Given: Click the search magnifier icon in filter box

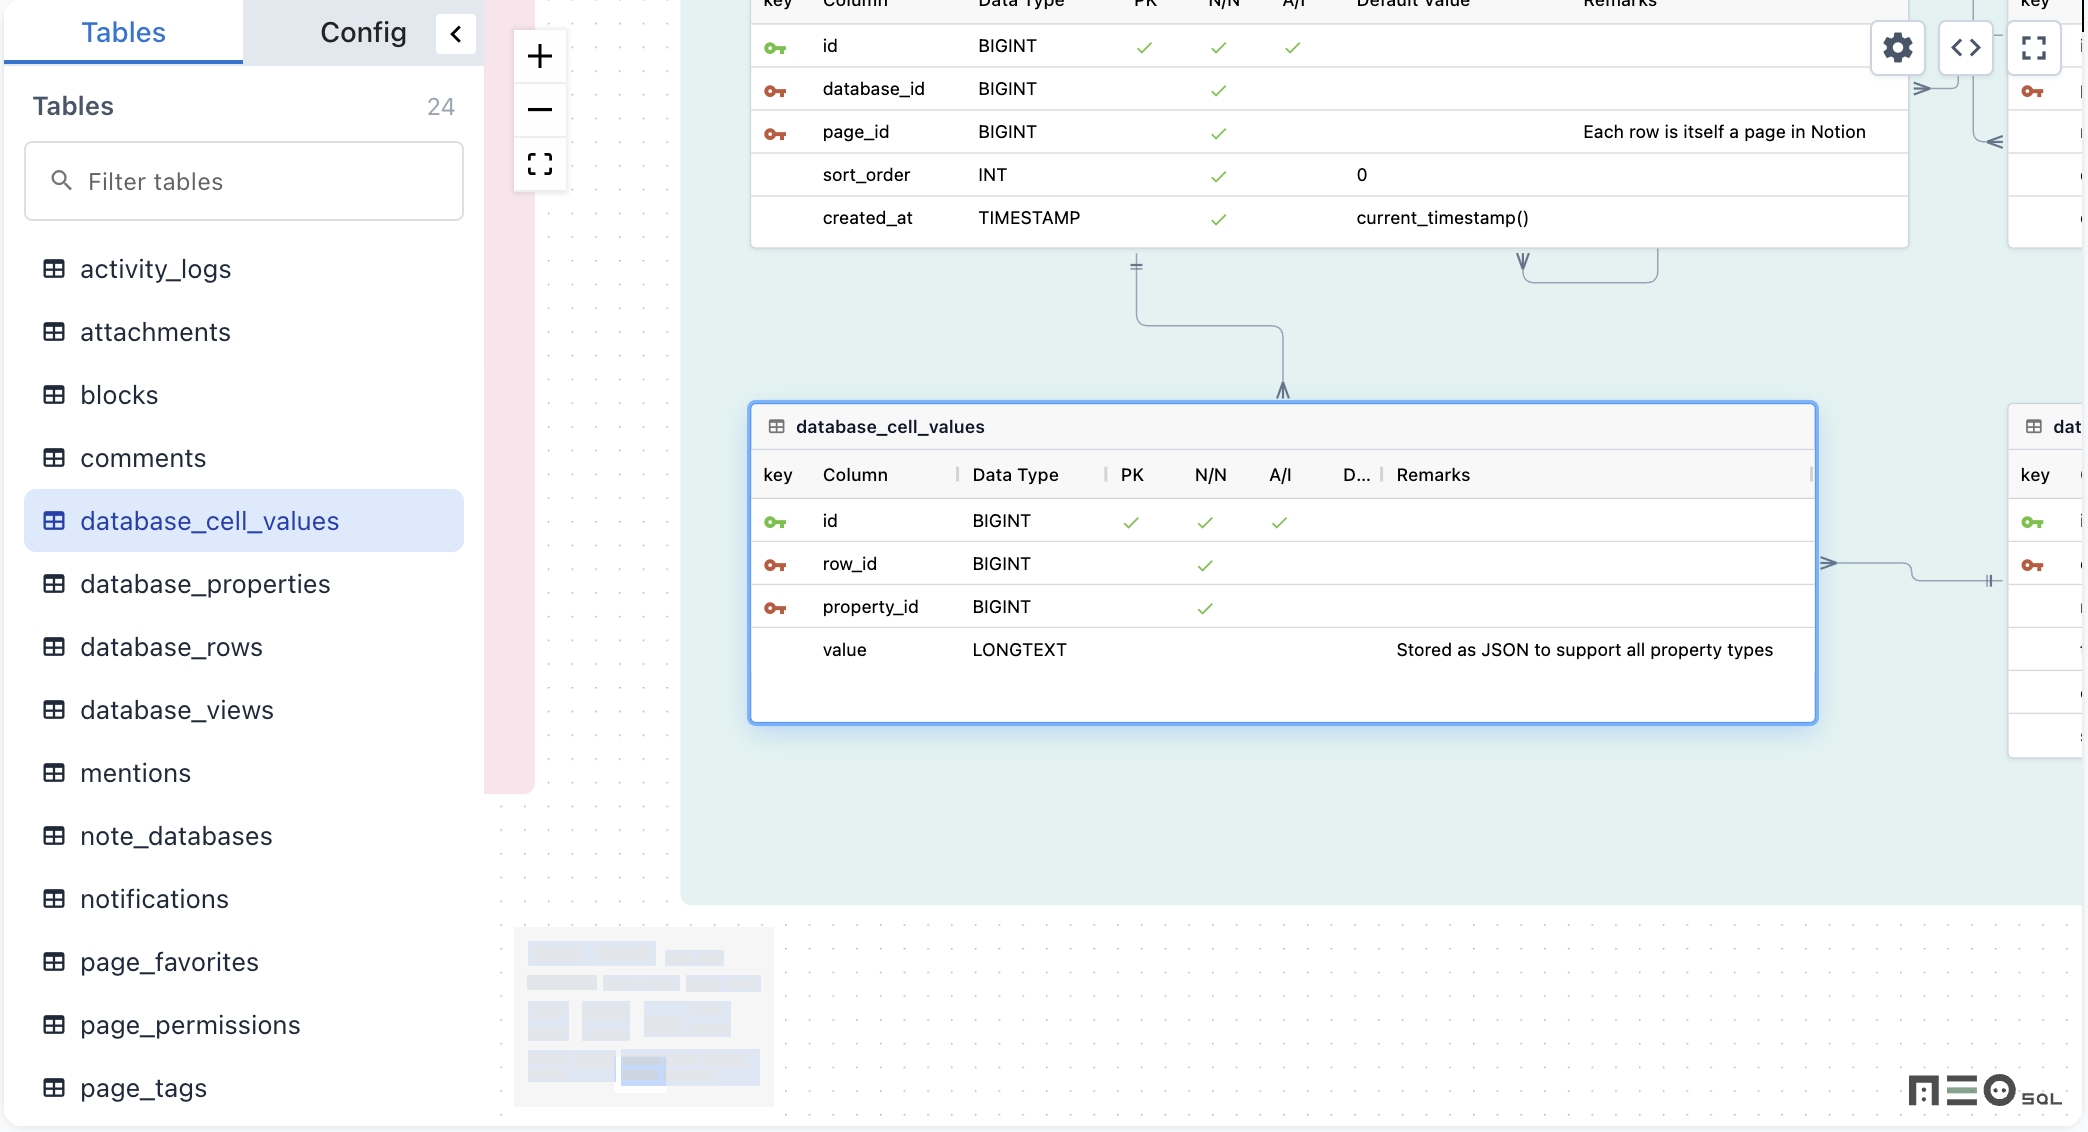Looking at the screenshot, I should (61, 180).
